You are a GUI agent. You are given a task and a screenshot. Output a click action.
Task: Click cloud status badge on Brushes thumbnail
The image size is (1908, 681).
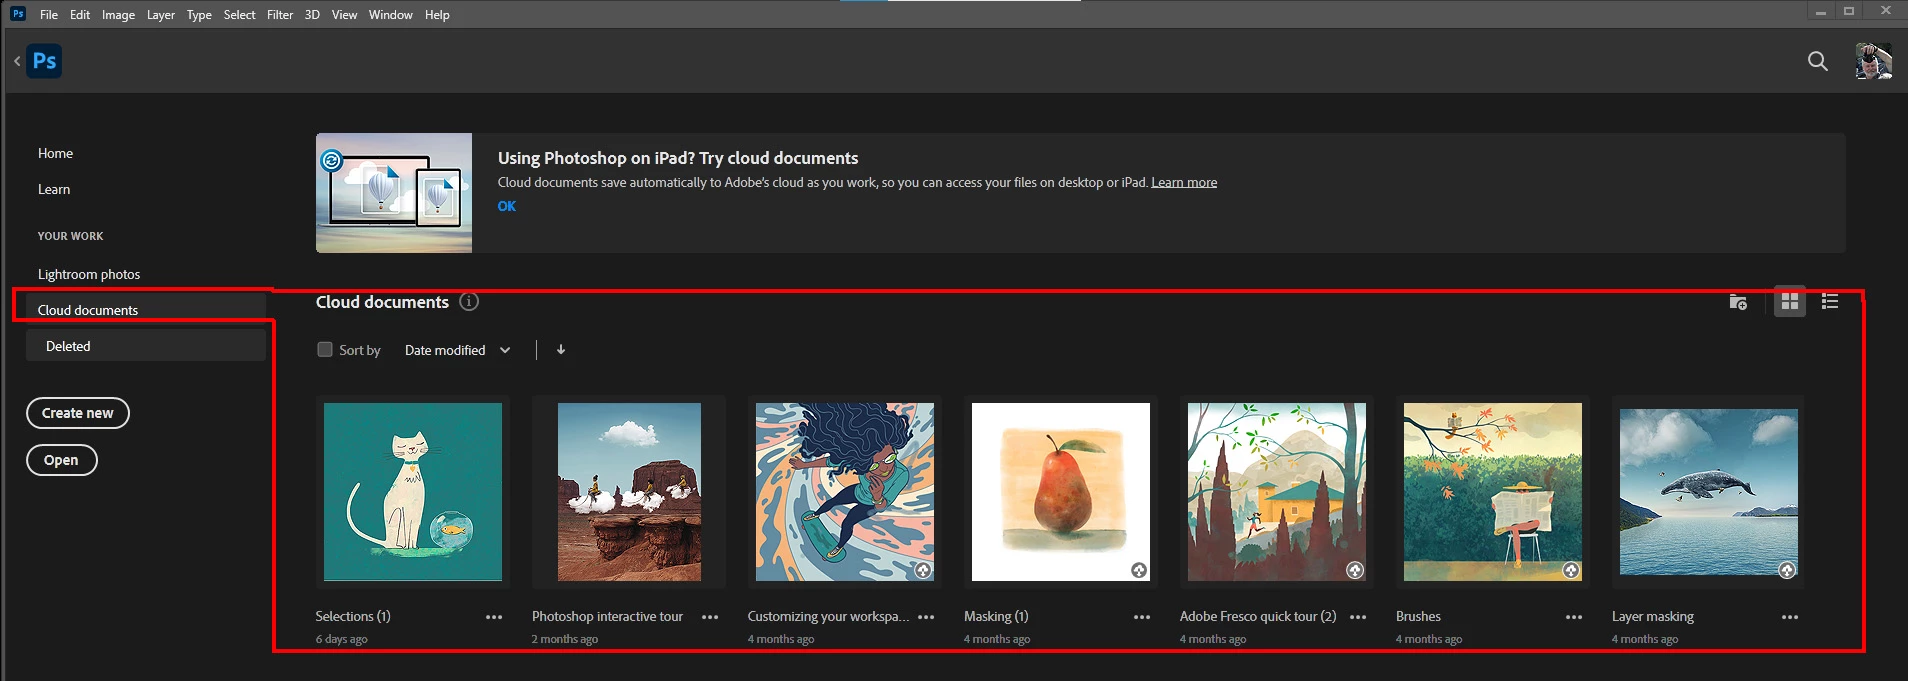coord(1571,570)
